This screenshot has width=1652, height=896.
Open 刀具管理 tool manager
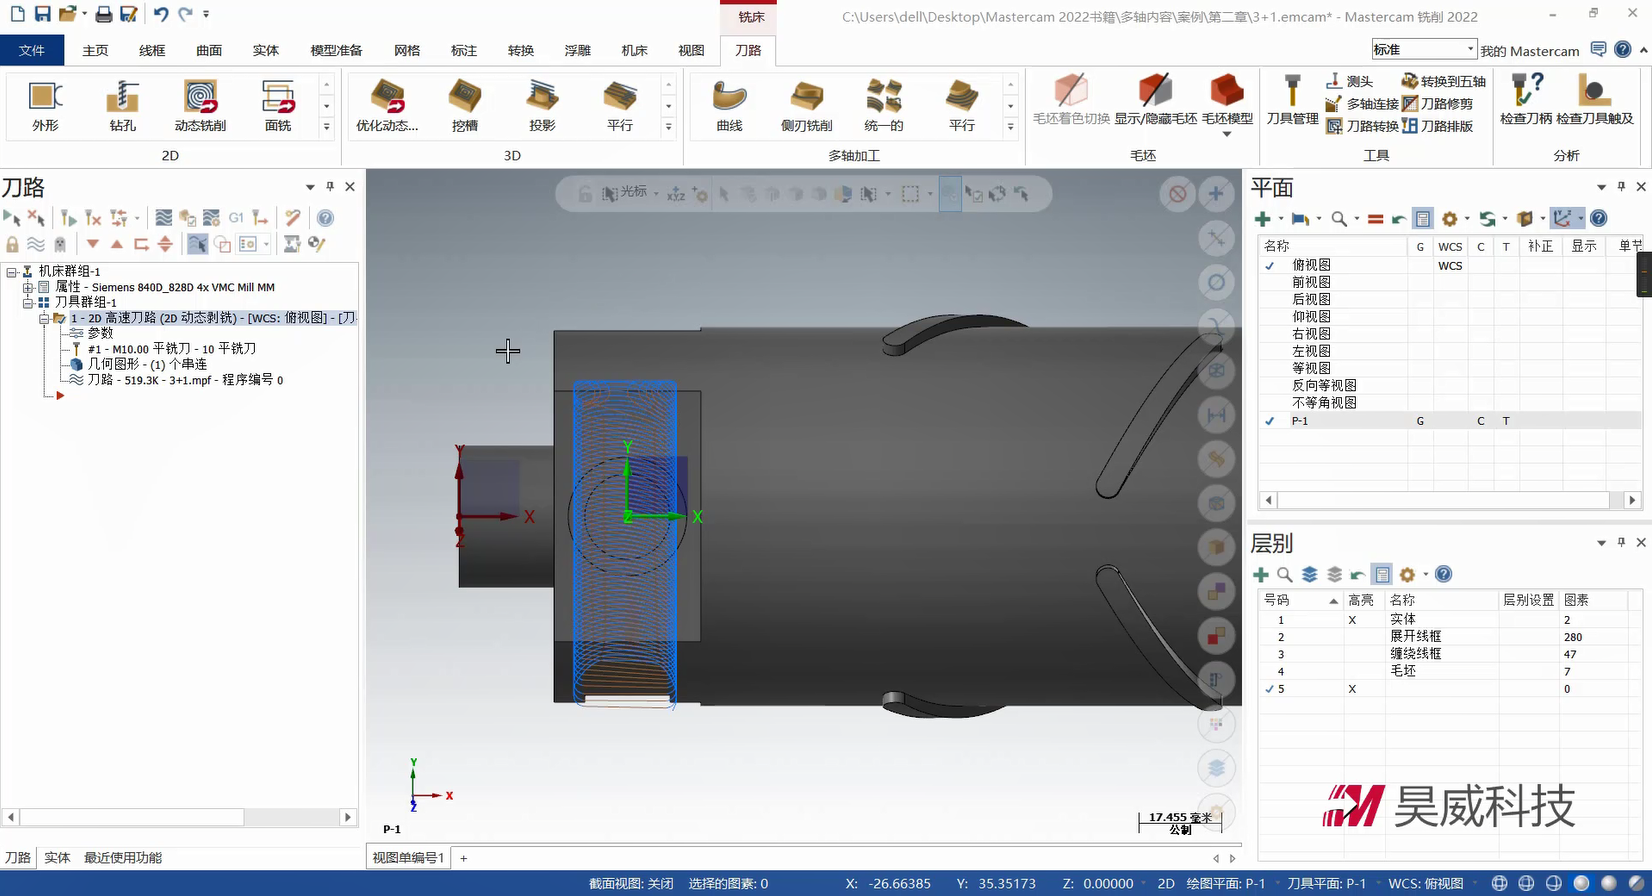tap(1292, 100)
